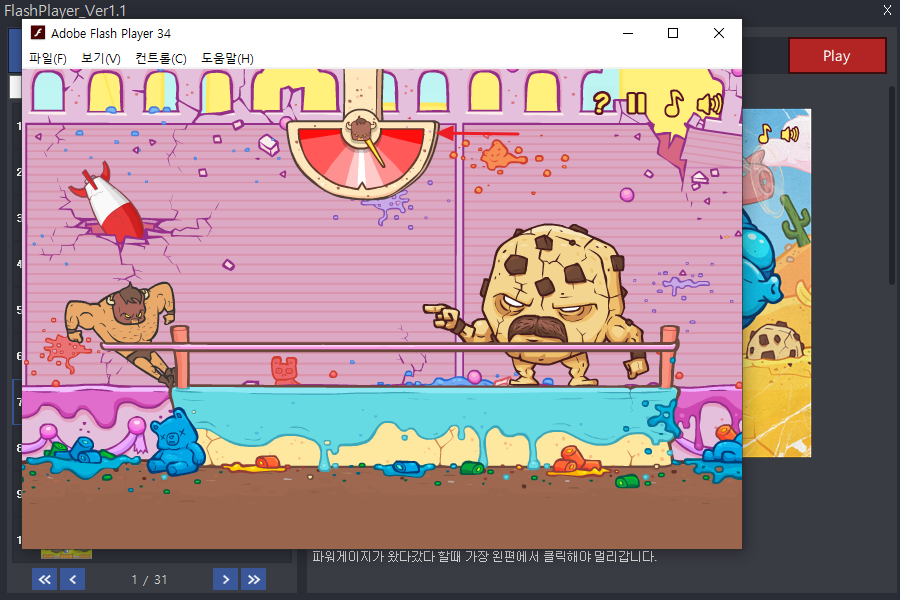Click the blue gummy bear beside the ring

[x=176, y=441]
